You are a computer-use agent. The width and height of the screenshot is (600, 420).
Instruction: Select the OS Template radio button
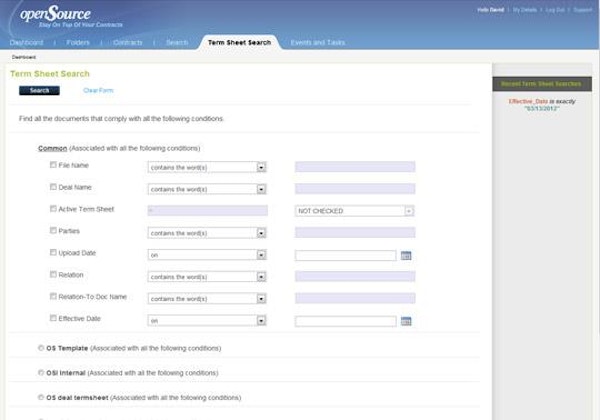coord(40,348)
